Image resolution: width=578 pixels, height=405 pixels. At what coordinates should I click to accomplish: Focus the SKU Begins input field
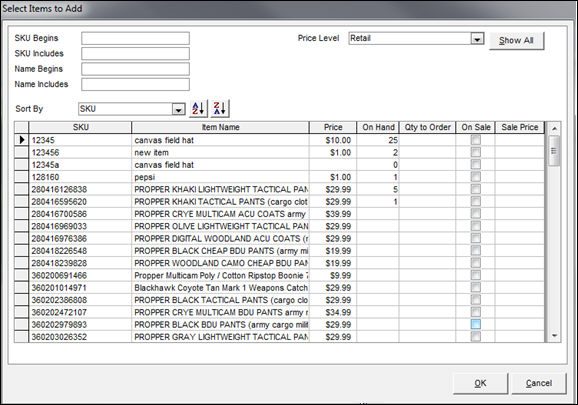point(135,38)
